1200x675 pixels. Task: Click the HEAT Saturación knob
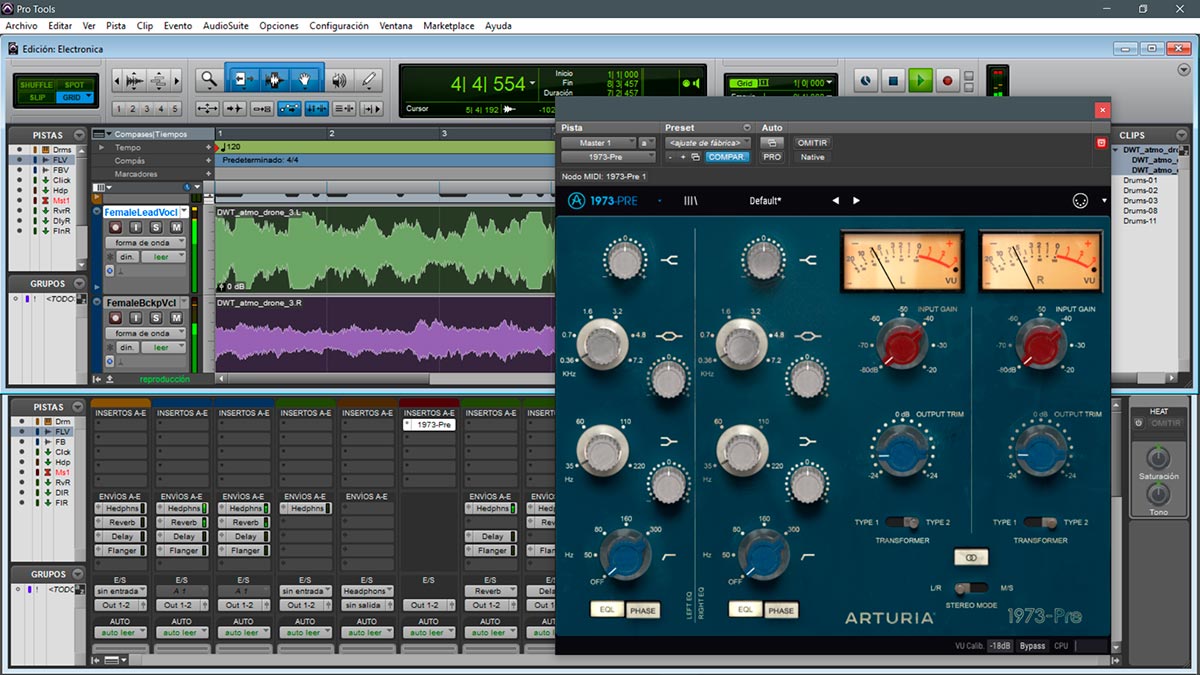click(x=1158, y=459)
